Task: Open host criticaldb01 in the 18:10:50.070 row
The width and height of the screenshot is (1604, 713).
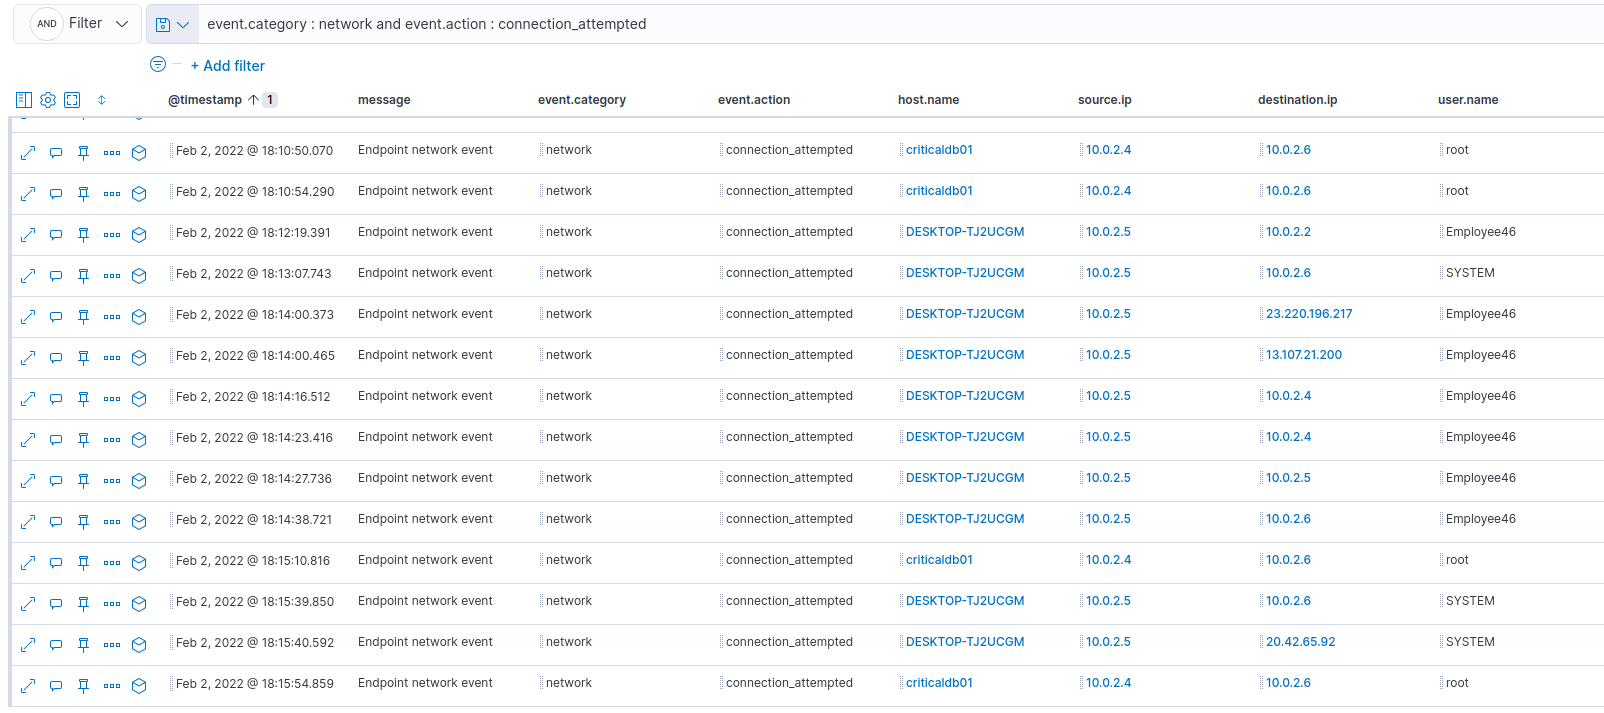Action: coord(939,150)
